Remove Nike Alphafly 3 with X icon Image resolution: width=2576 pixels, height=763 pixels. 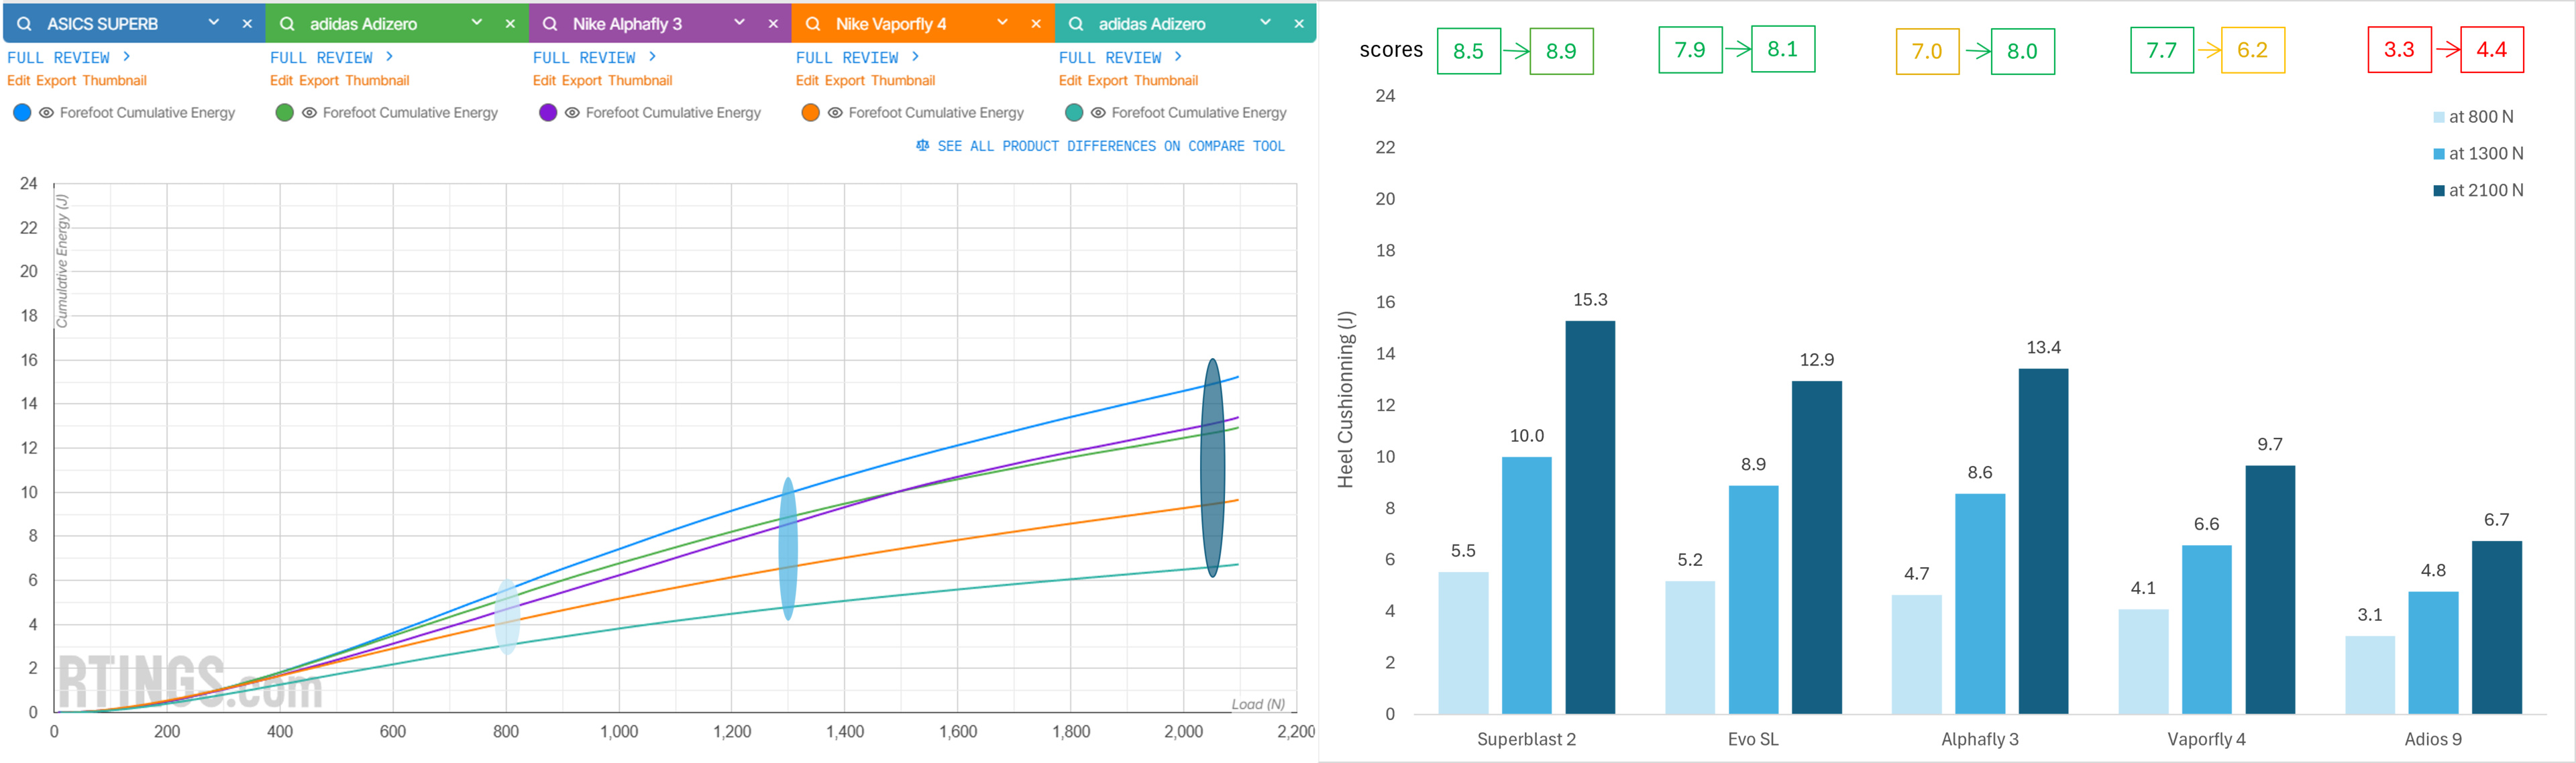tap(773, 23)
